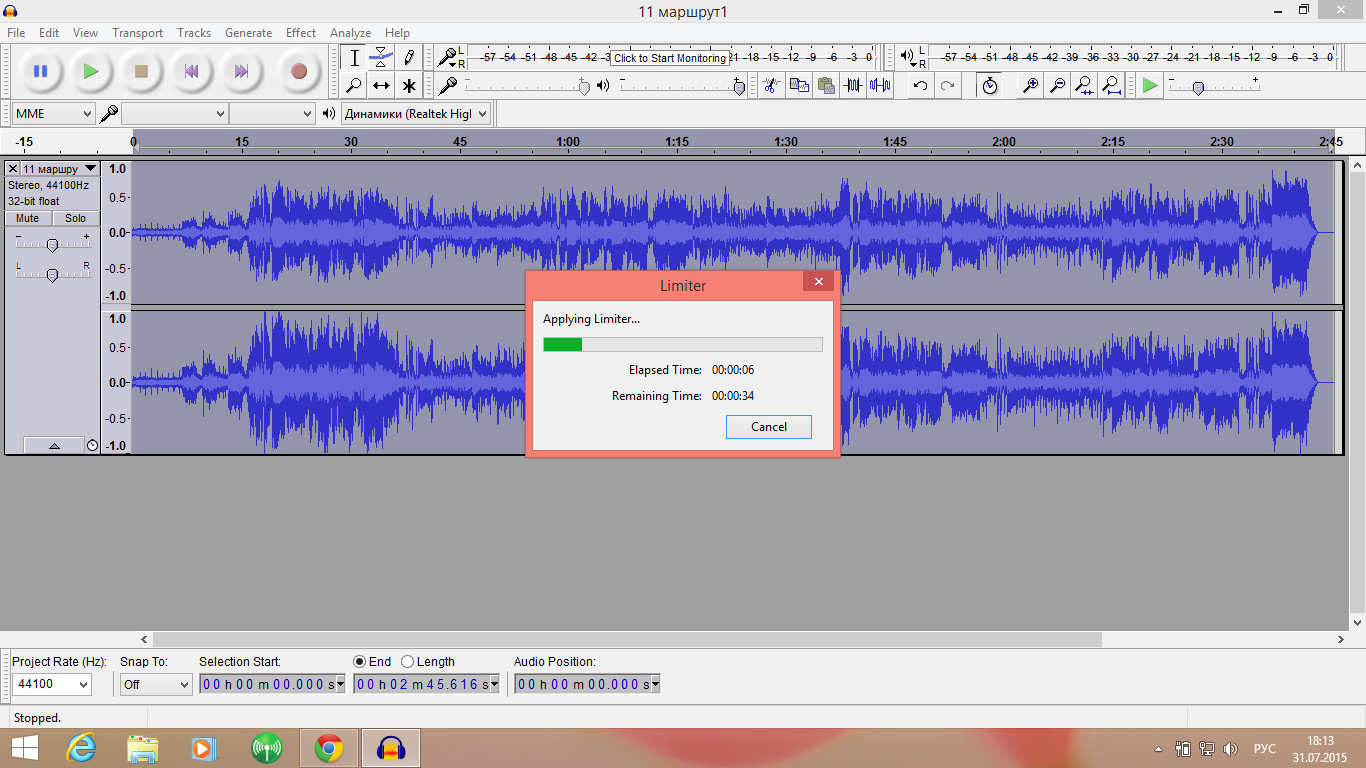Image resolution: width=1366 pixels, height=768 pixels.
Task: Open the Transport menu
Action: pos(137,33)
